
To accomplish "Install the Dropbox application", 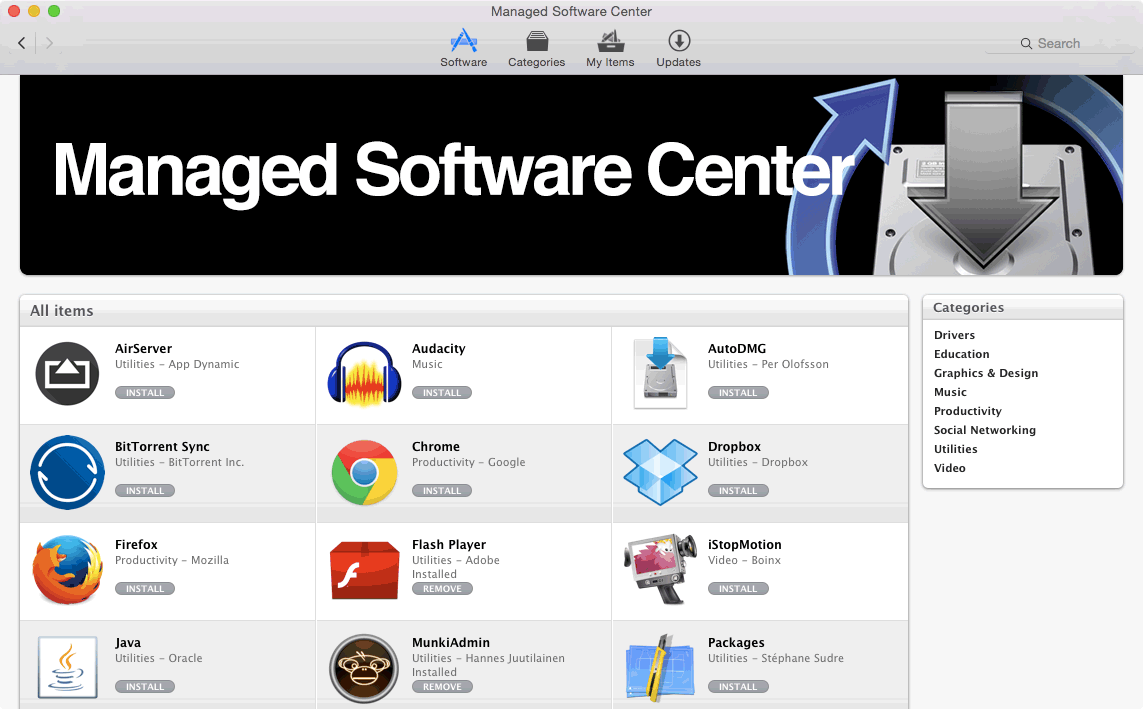I will coord(738,491).
